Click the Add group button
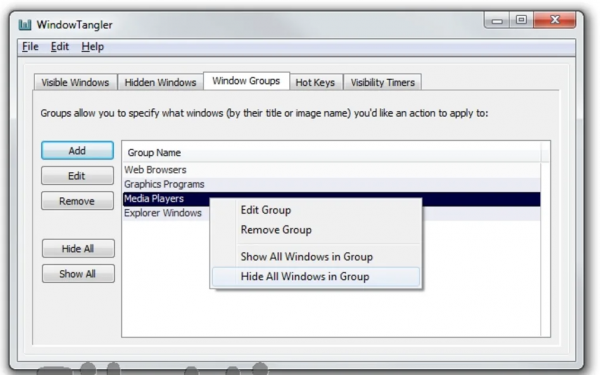The height and width of the screenshot is (375, 600). [77, 150]
